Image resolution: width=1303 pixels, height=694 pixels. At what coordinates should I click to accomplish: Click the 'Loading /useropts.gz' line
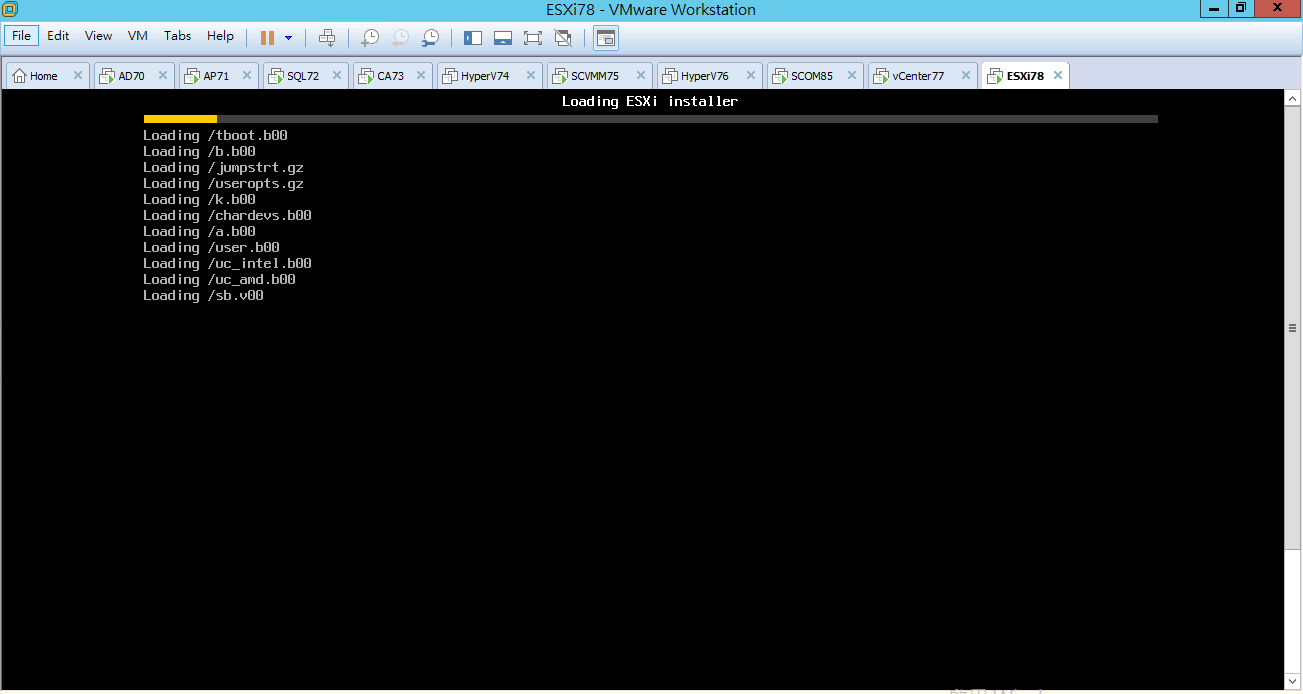[223, 183]
